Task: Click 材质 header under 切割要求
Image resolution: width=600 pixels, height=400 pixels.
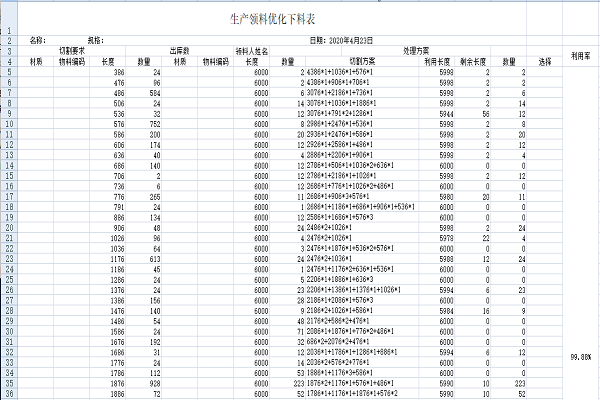Action: (x=36, y=61)
